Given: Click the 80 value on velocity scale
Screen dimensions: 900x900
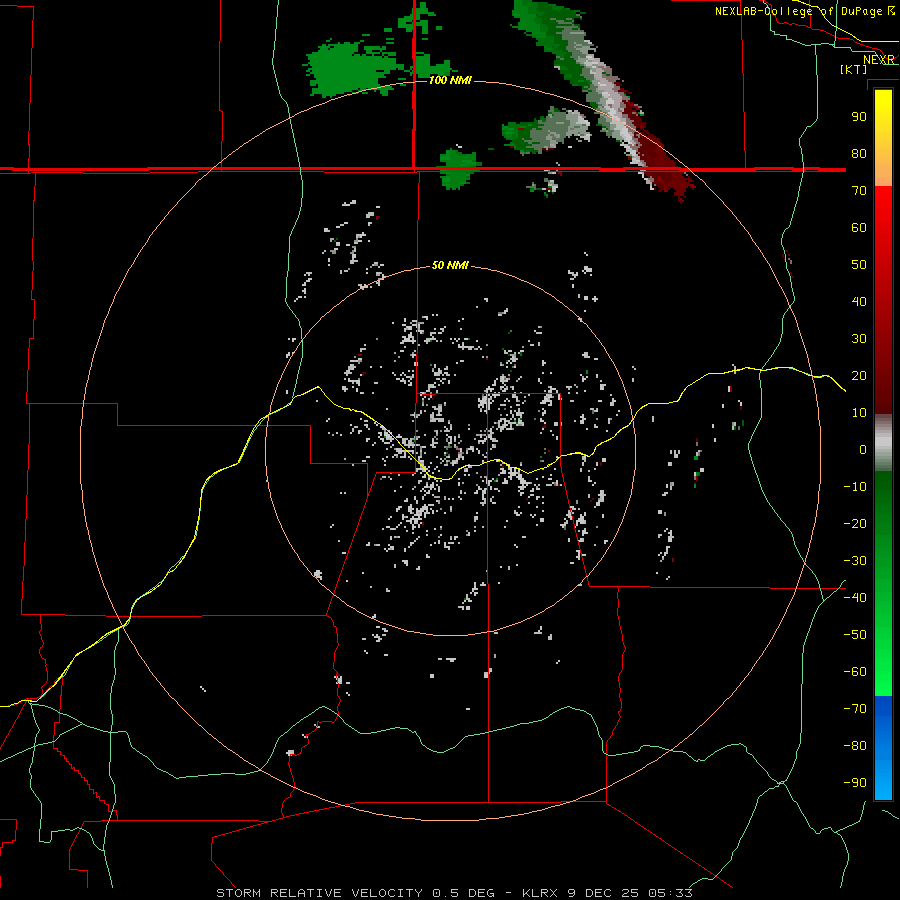Looking at the screenshot, I should point(859,154).
